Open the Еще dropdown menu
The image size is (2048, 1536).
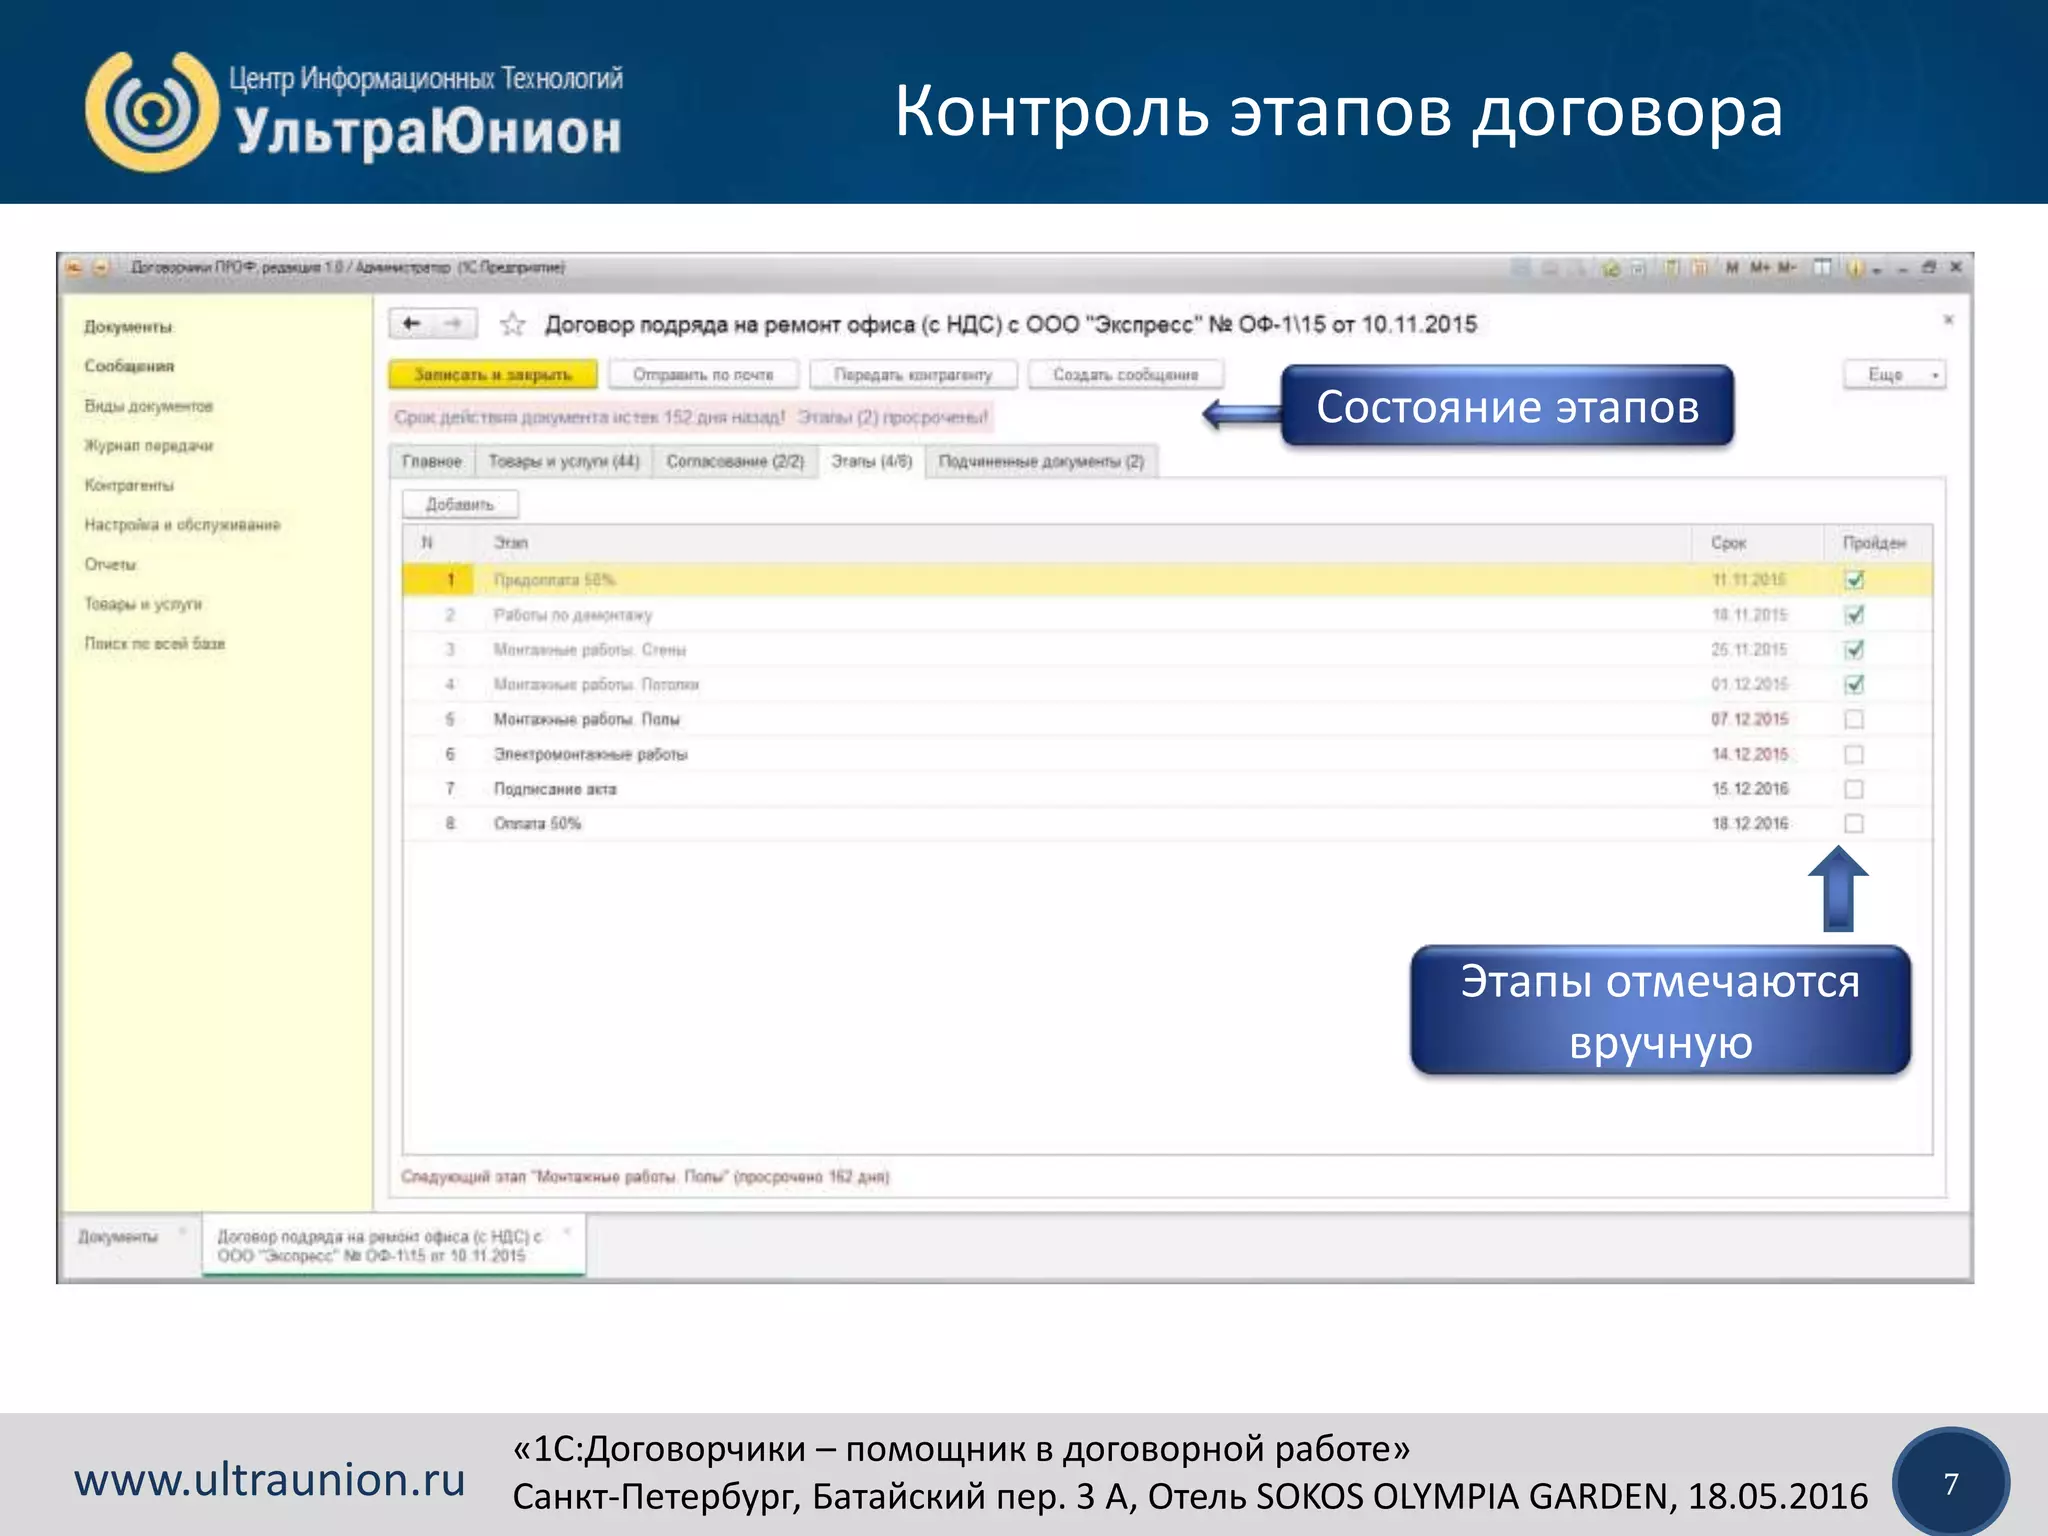tap(1894, 374)
